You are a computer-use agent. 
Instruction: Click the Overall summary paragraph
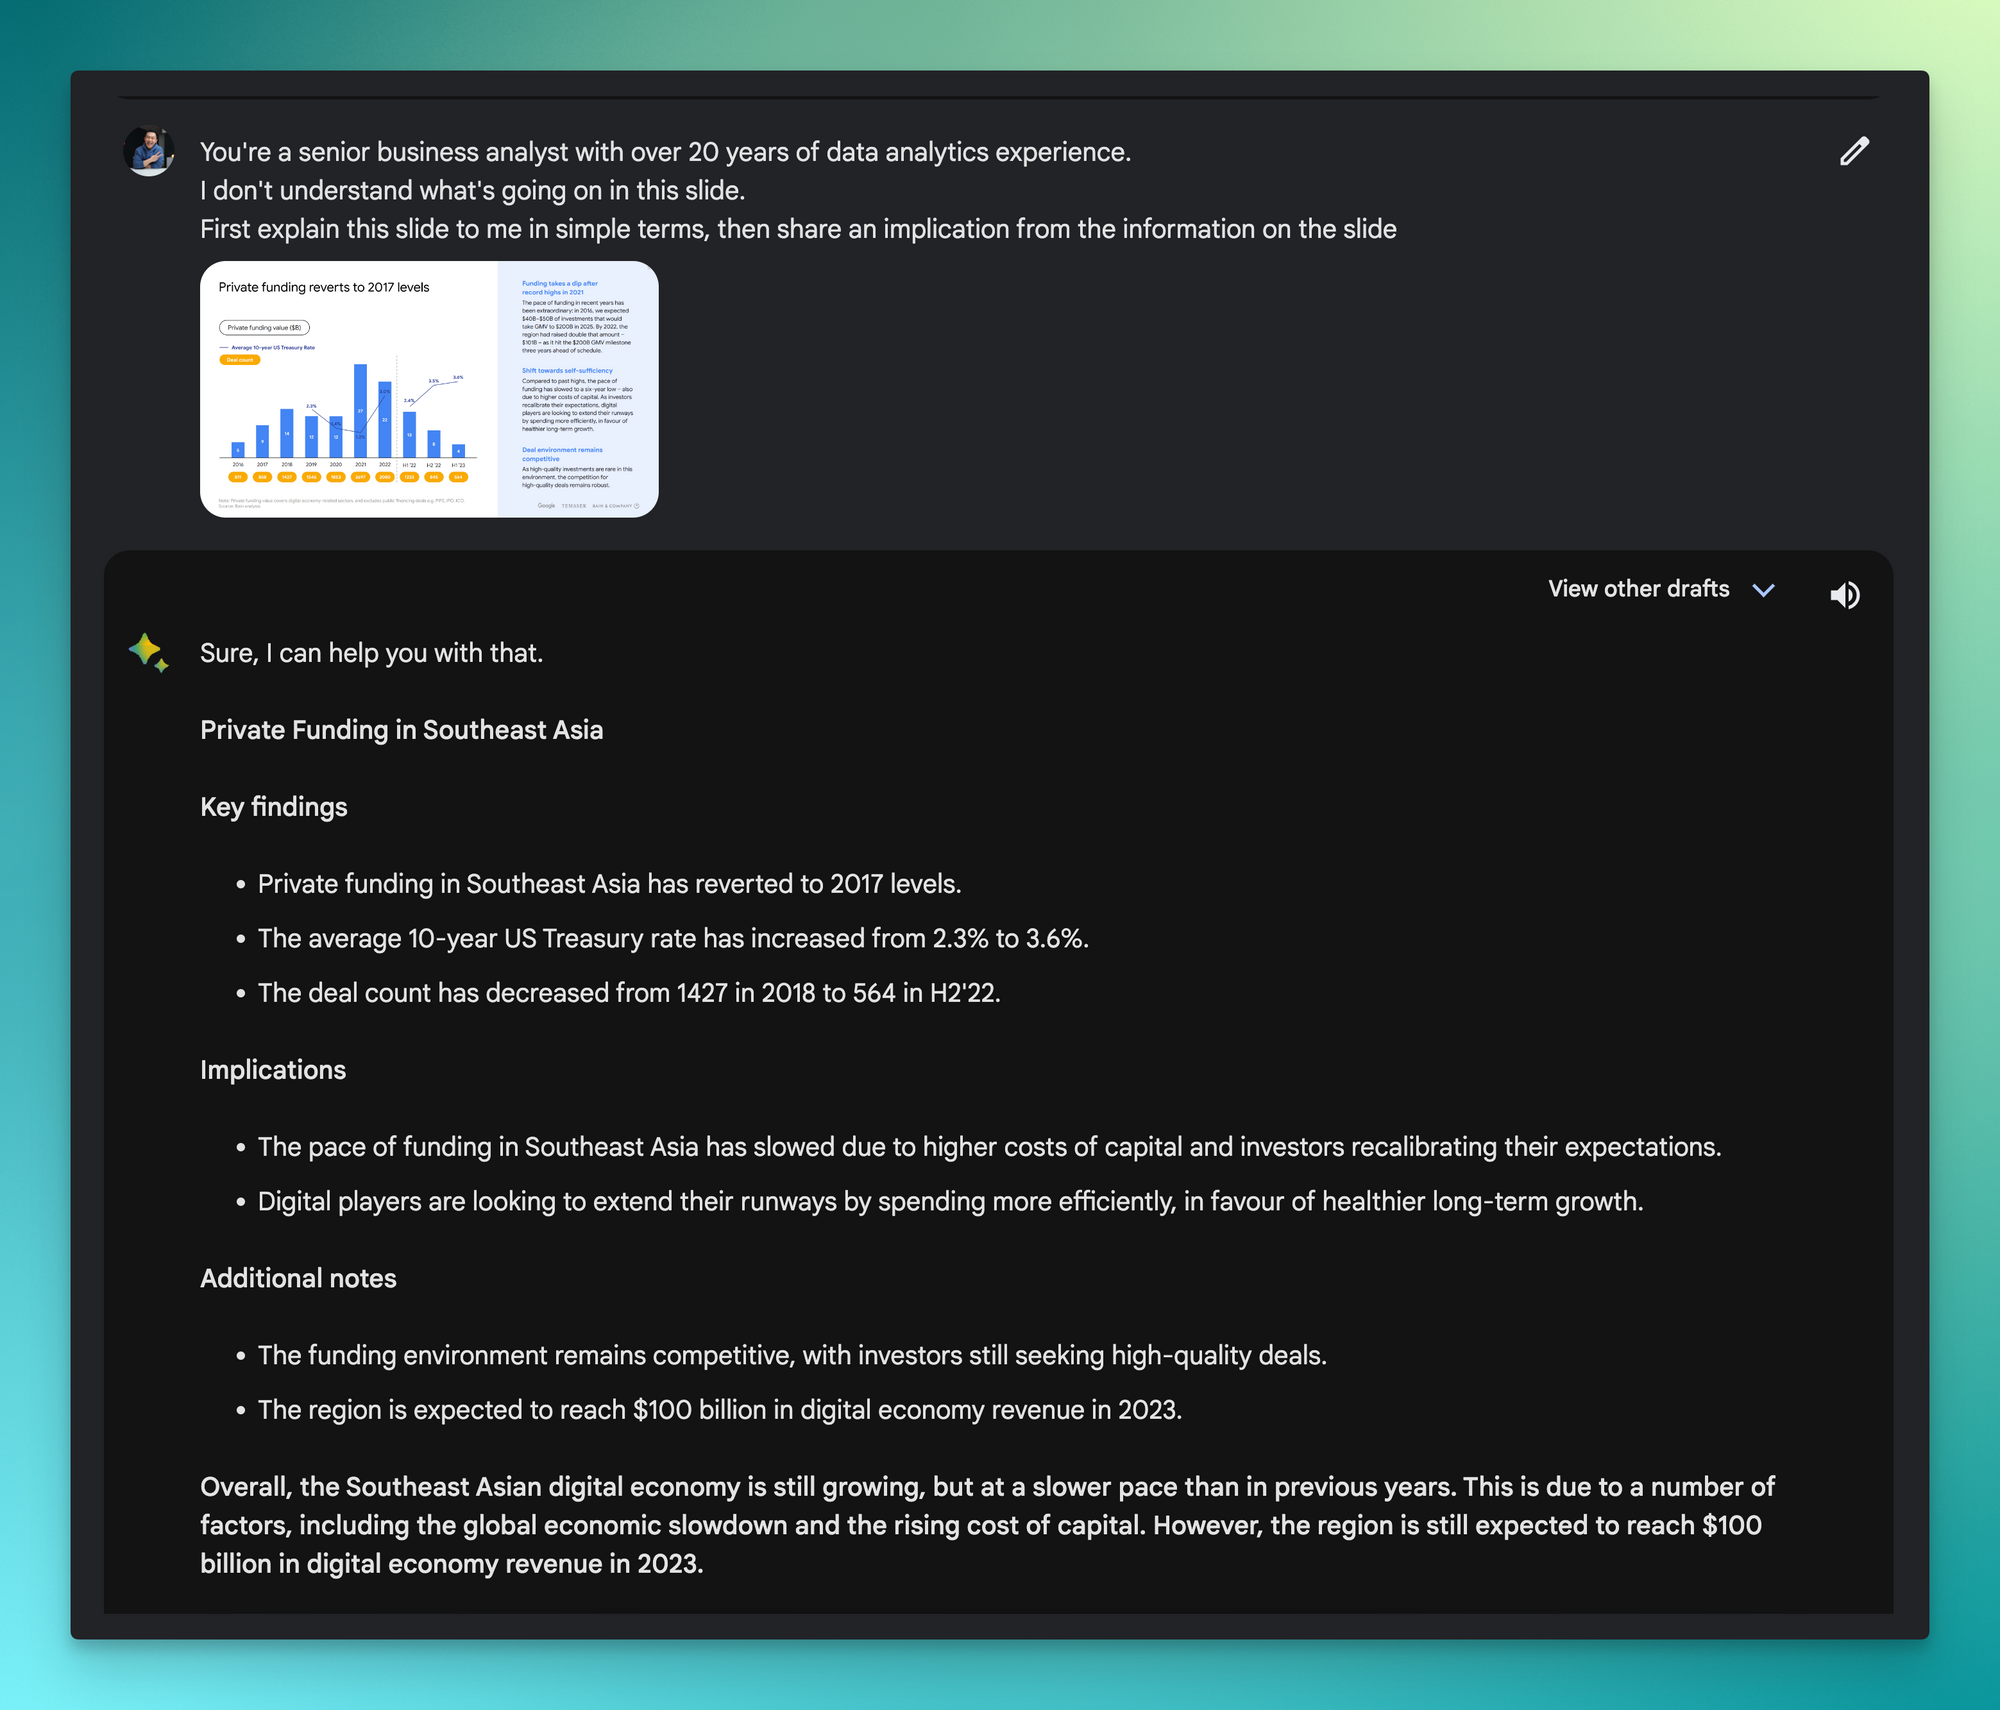coord(986,1525)
